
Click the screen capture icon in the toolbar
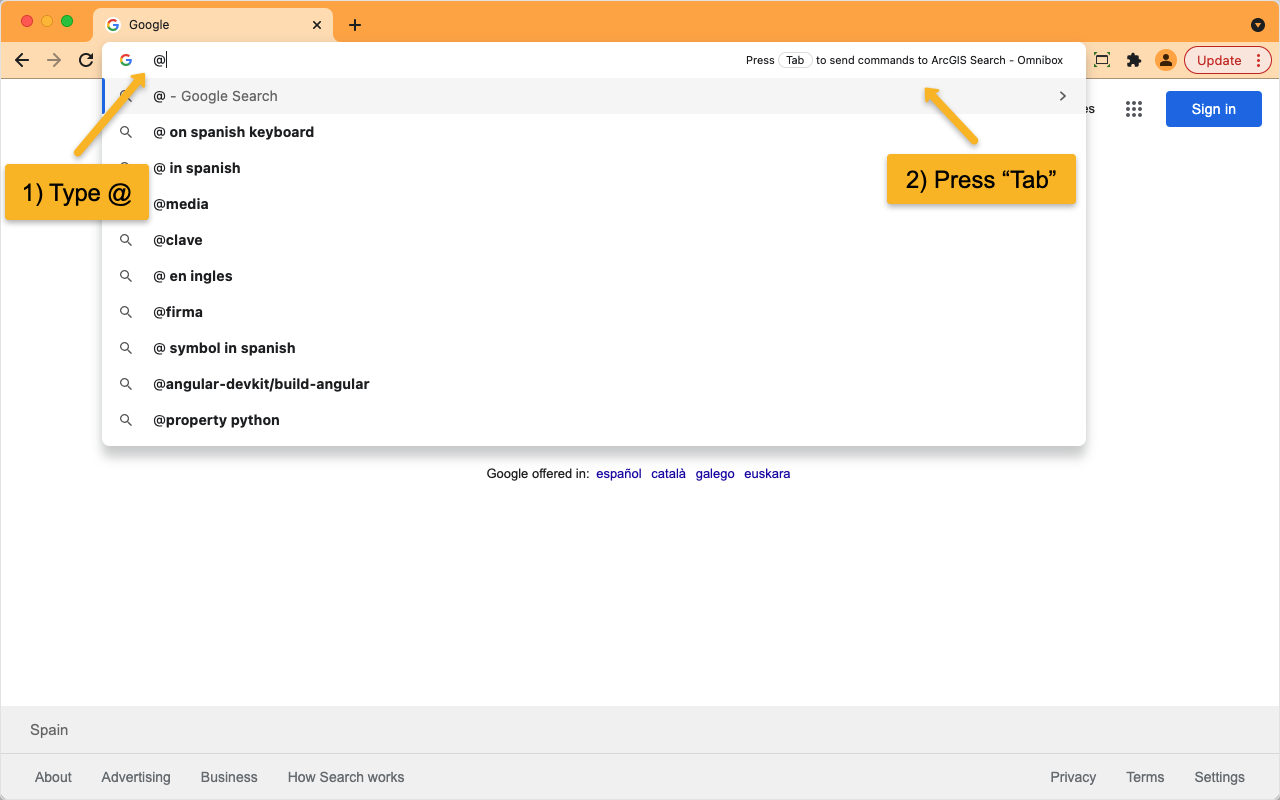(x=1102, y=60)
